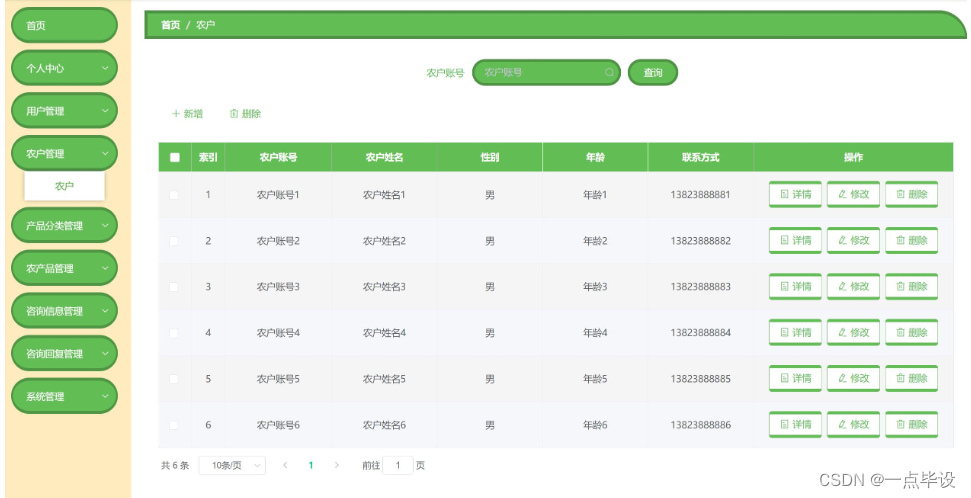This screenshot has height=498, width=971.
Task: Open 详情 for 农户账号6 row
Action: (795, 424)
